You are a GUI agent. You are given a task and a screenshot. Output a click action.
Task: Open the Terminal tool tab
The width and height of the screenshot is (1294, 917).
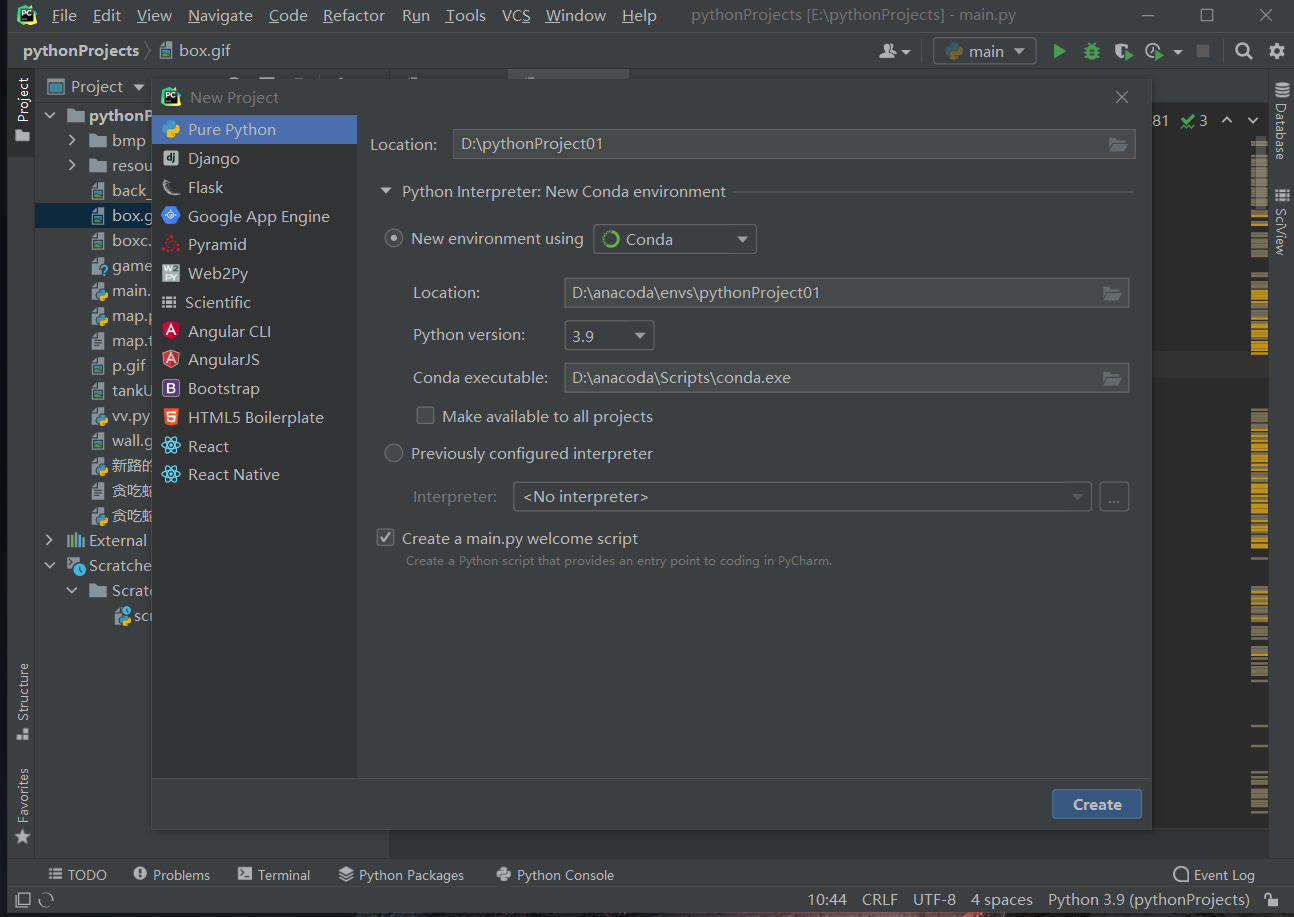pos(274,875)
